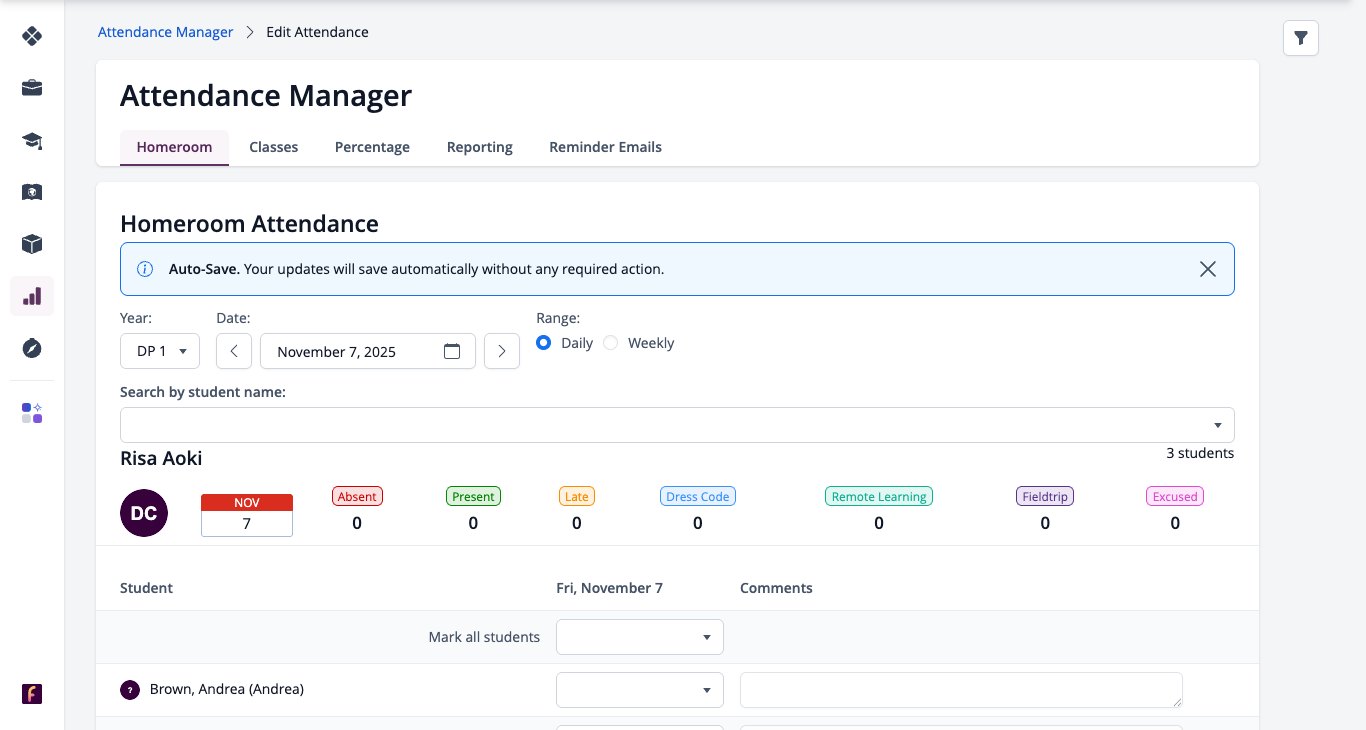Open the Year DP 1 dropdown
The height and width of the screenshot is (730, 1366).
tap(160, 351)
